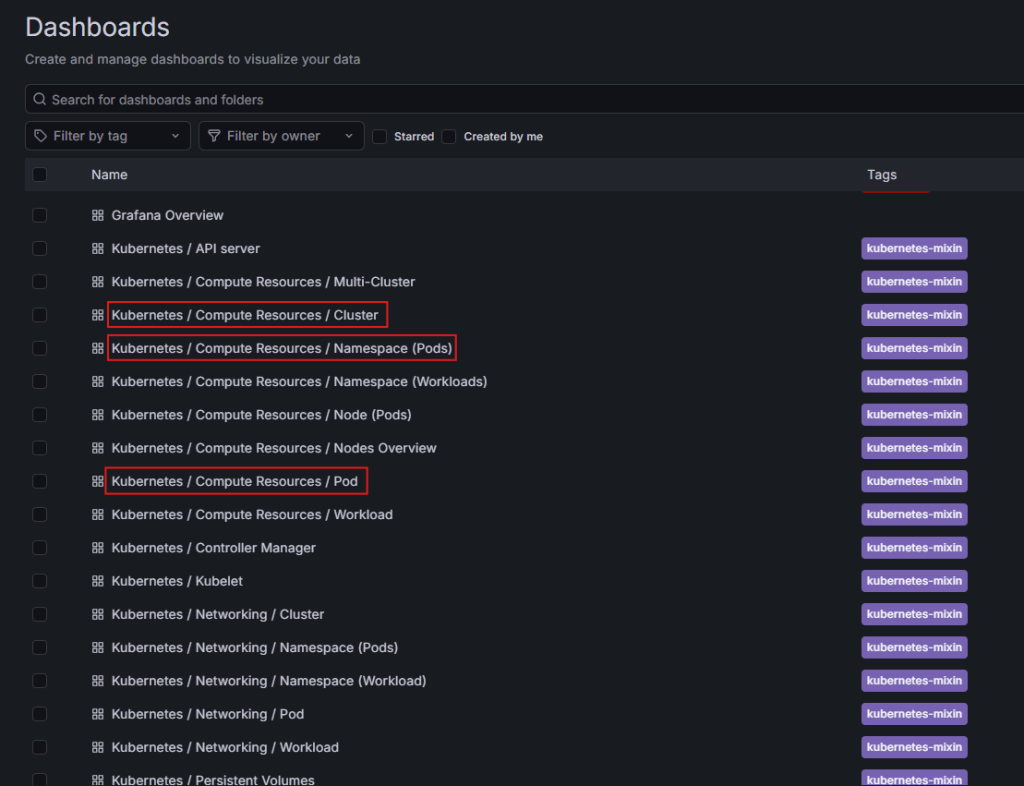The image size is (1024, 786).
Task: Select the checkbox for Kubernetes / API server
Action: [40, 249]
